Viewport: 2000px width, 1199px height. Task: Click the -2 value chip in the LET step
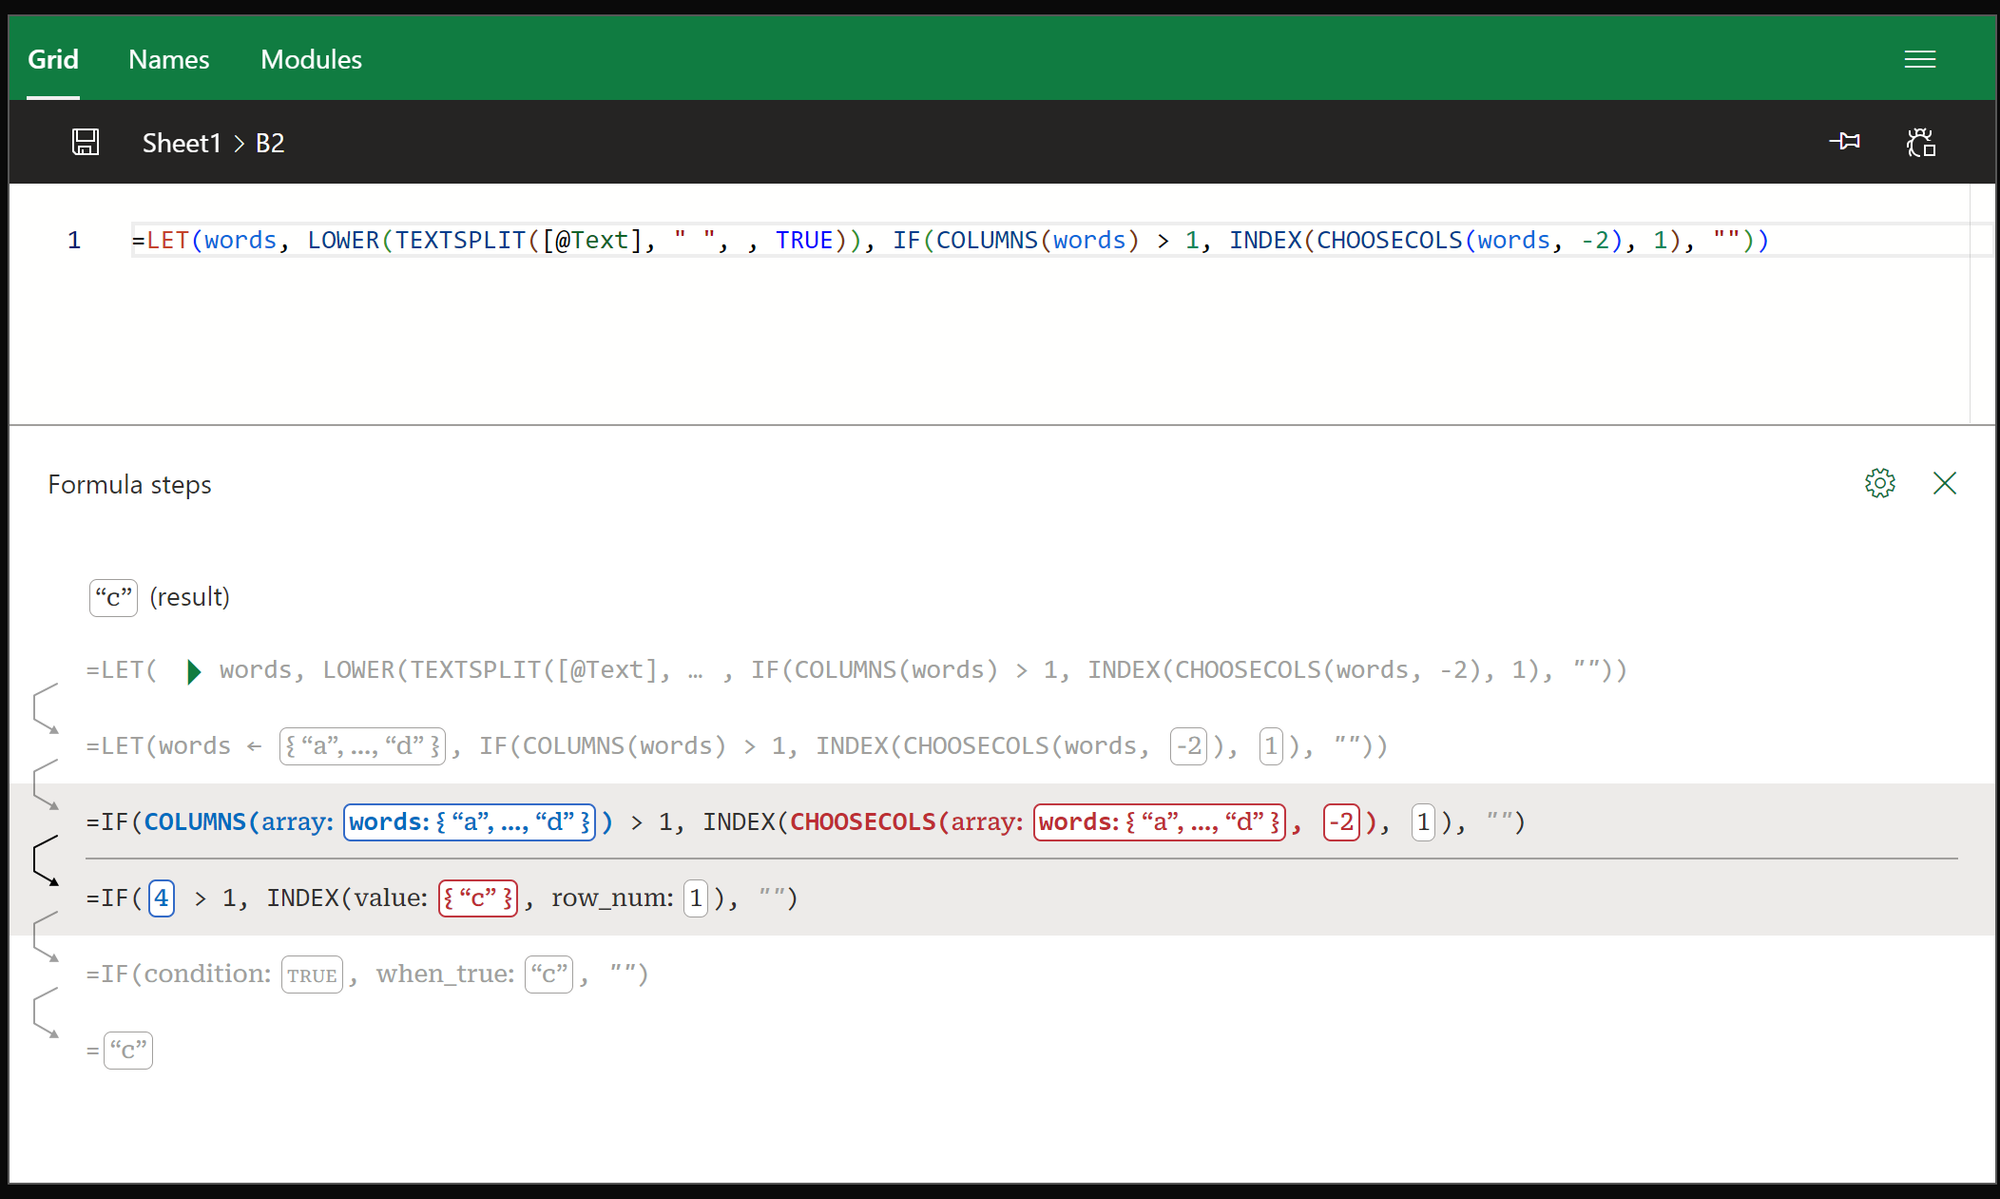(1188, 745)
